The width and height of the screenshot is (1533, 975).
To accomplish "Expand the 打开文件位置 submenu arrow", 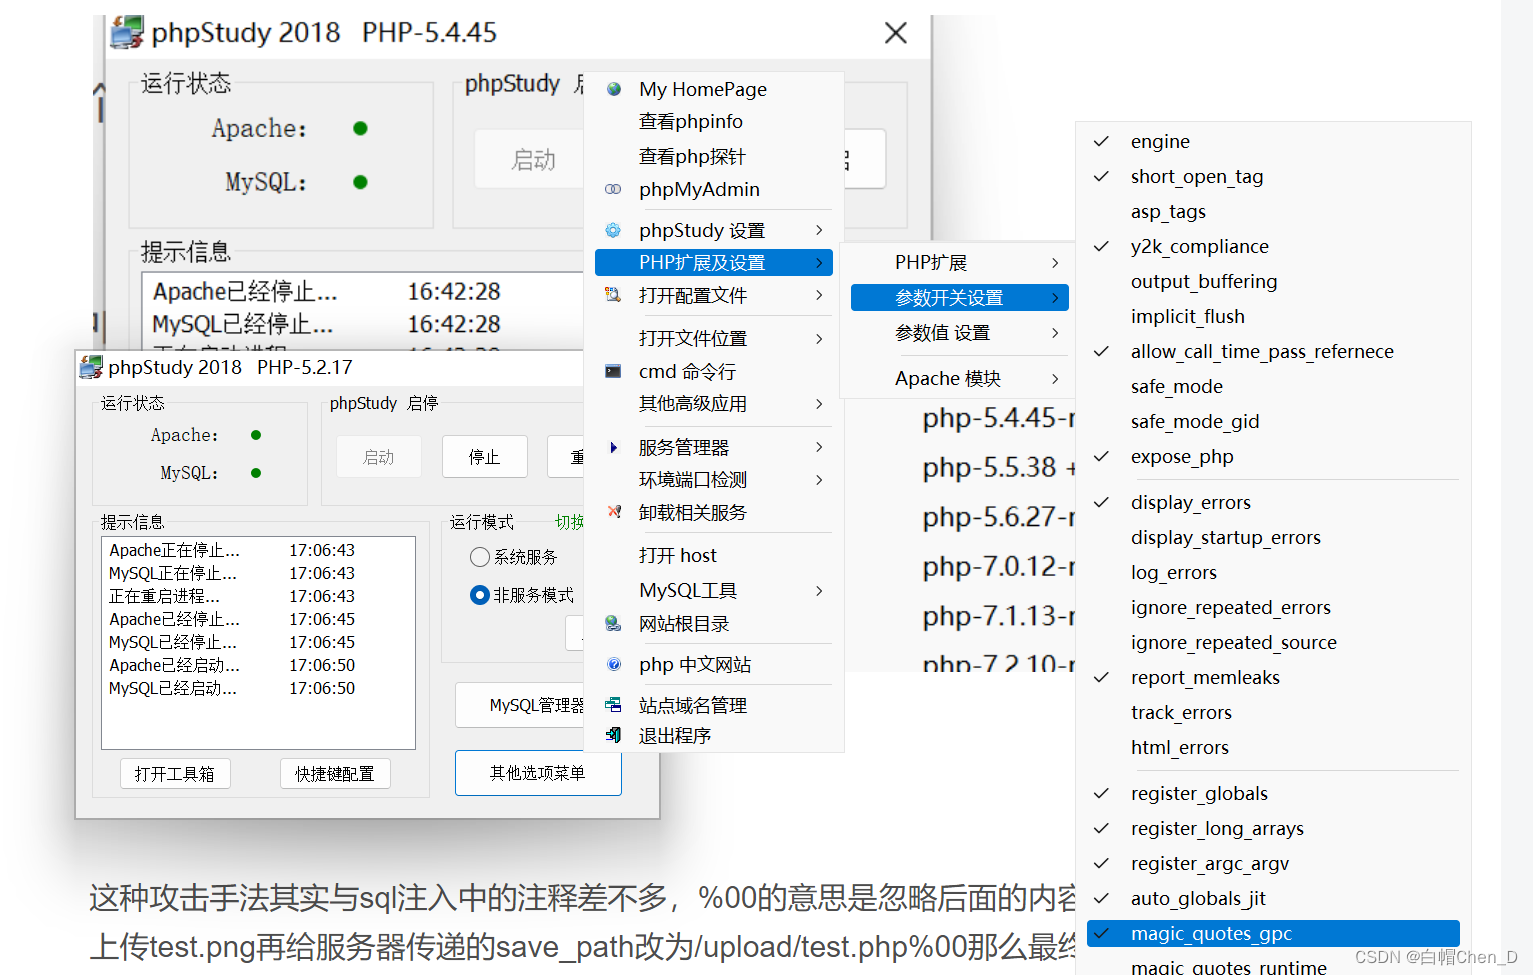I will point(819,338).
